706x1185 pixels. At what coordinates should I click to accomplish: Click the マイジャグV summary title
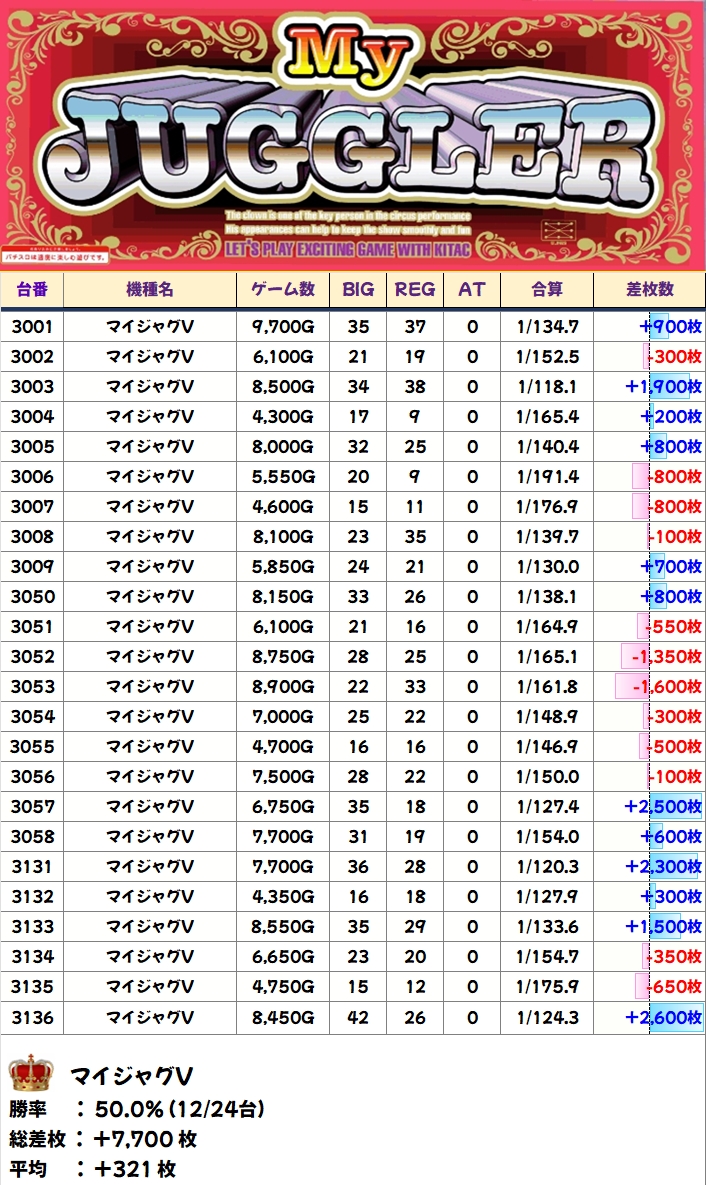(x=132, y=1075)
